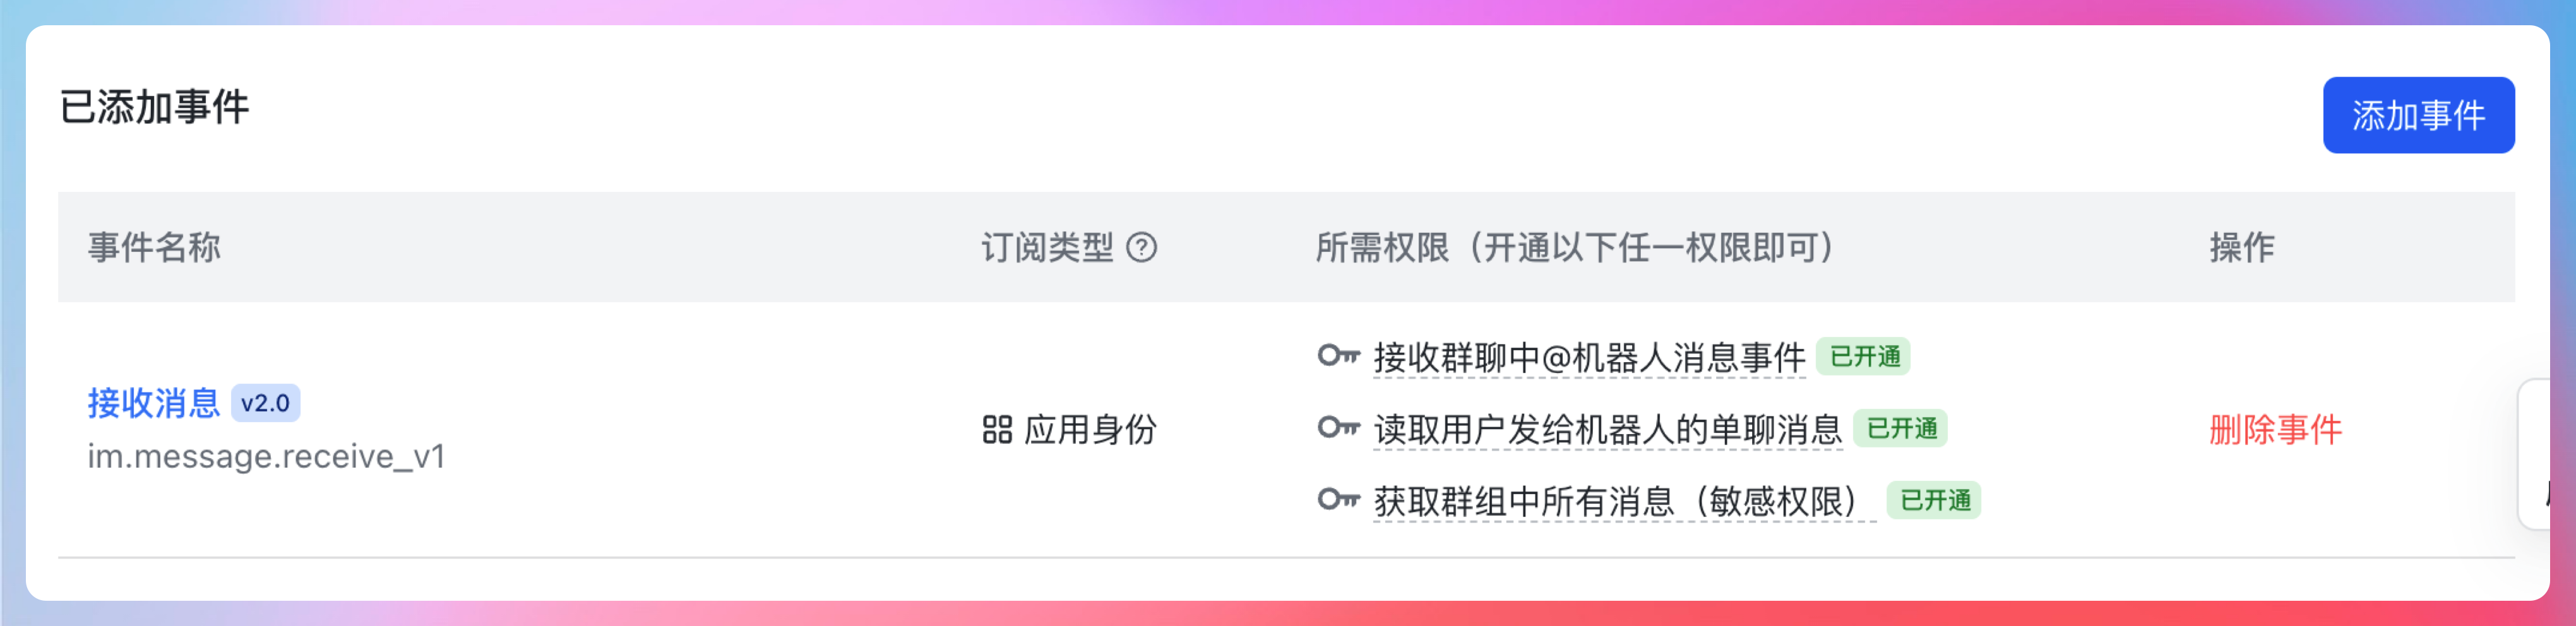Screen dimensions: 2576x626
Task: Open the 获取群组中所有消息(敏感权限) permission link
Action: 1623,501
